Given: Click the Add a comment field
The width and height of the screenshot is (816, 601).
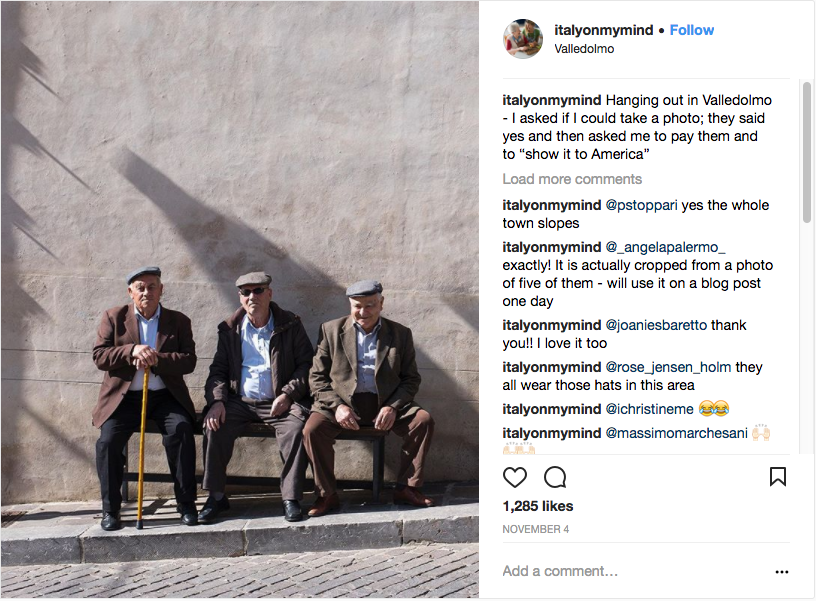Looking at the screenshot, I should [637, 571].
